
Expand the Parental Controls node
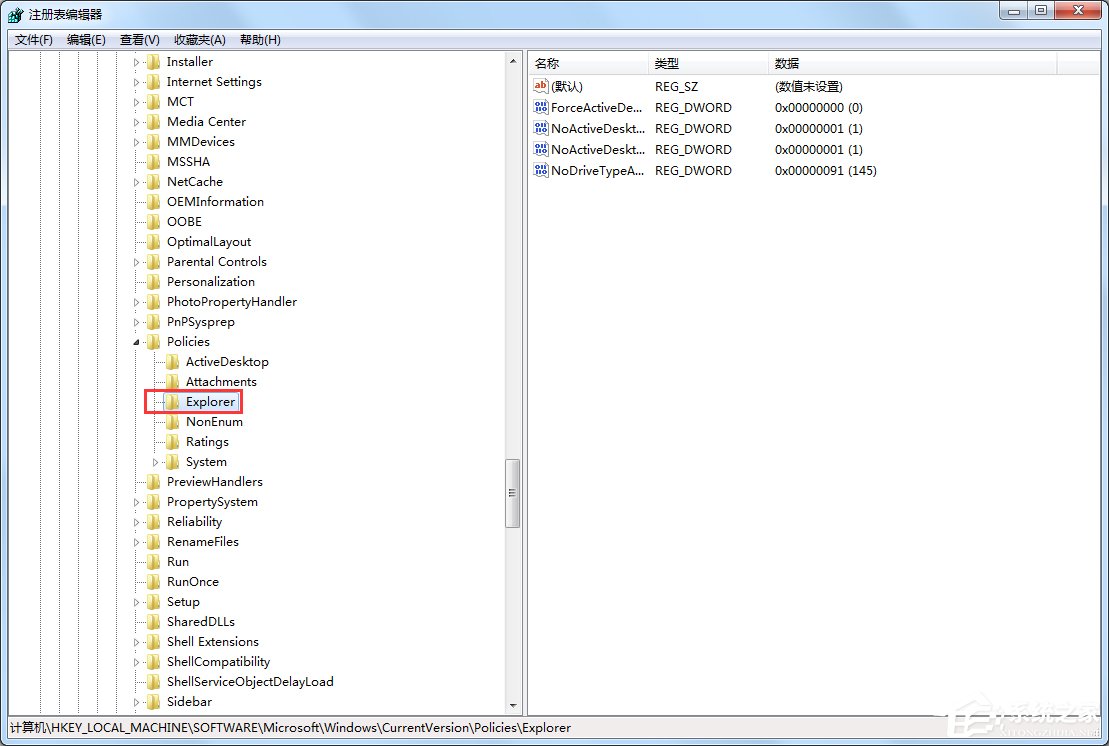136,261
